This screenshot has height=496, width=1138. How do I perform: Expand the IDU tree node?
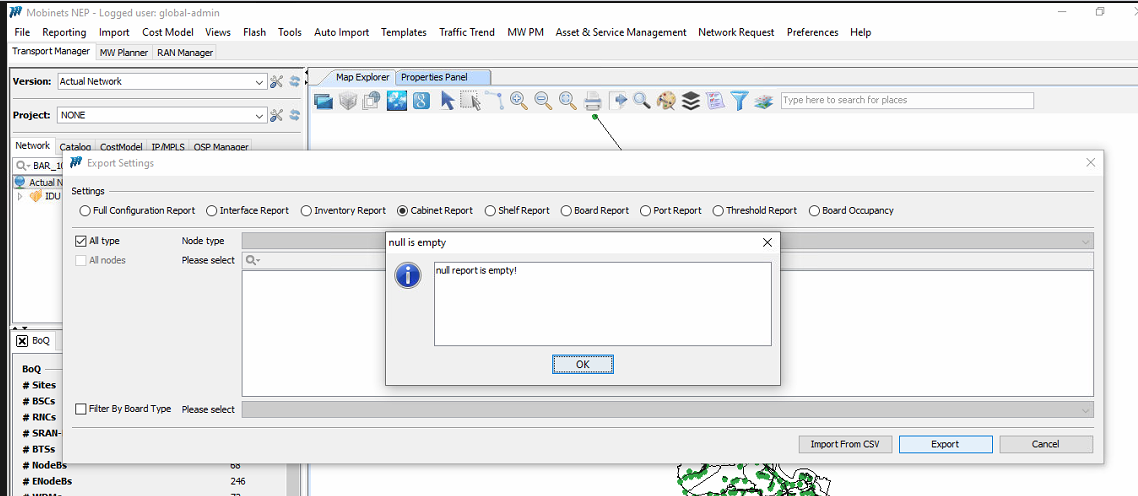pyautogui.click(x=20, y=197)
